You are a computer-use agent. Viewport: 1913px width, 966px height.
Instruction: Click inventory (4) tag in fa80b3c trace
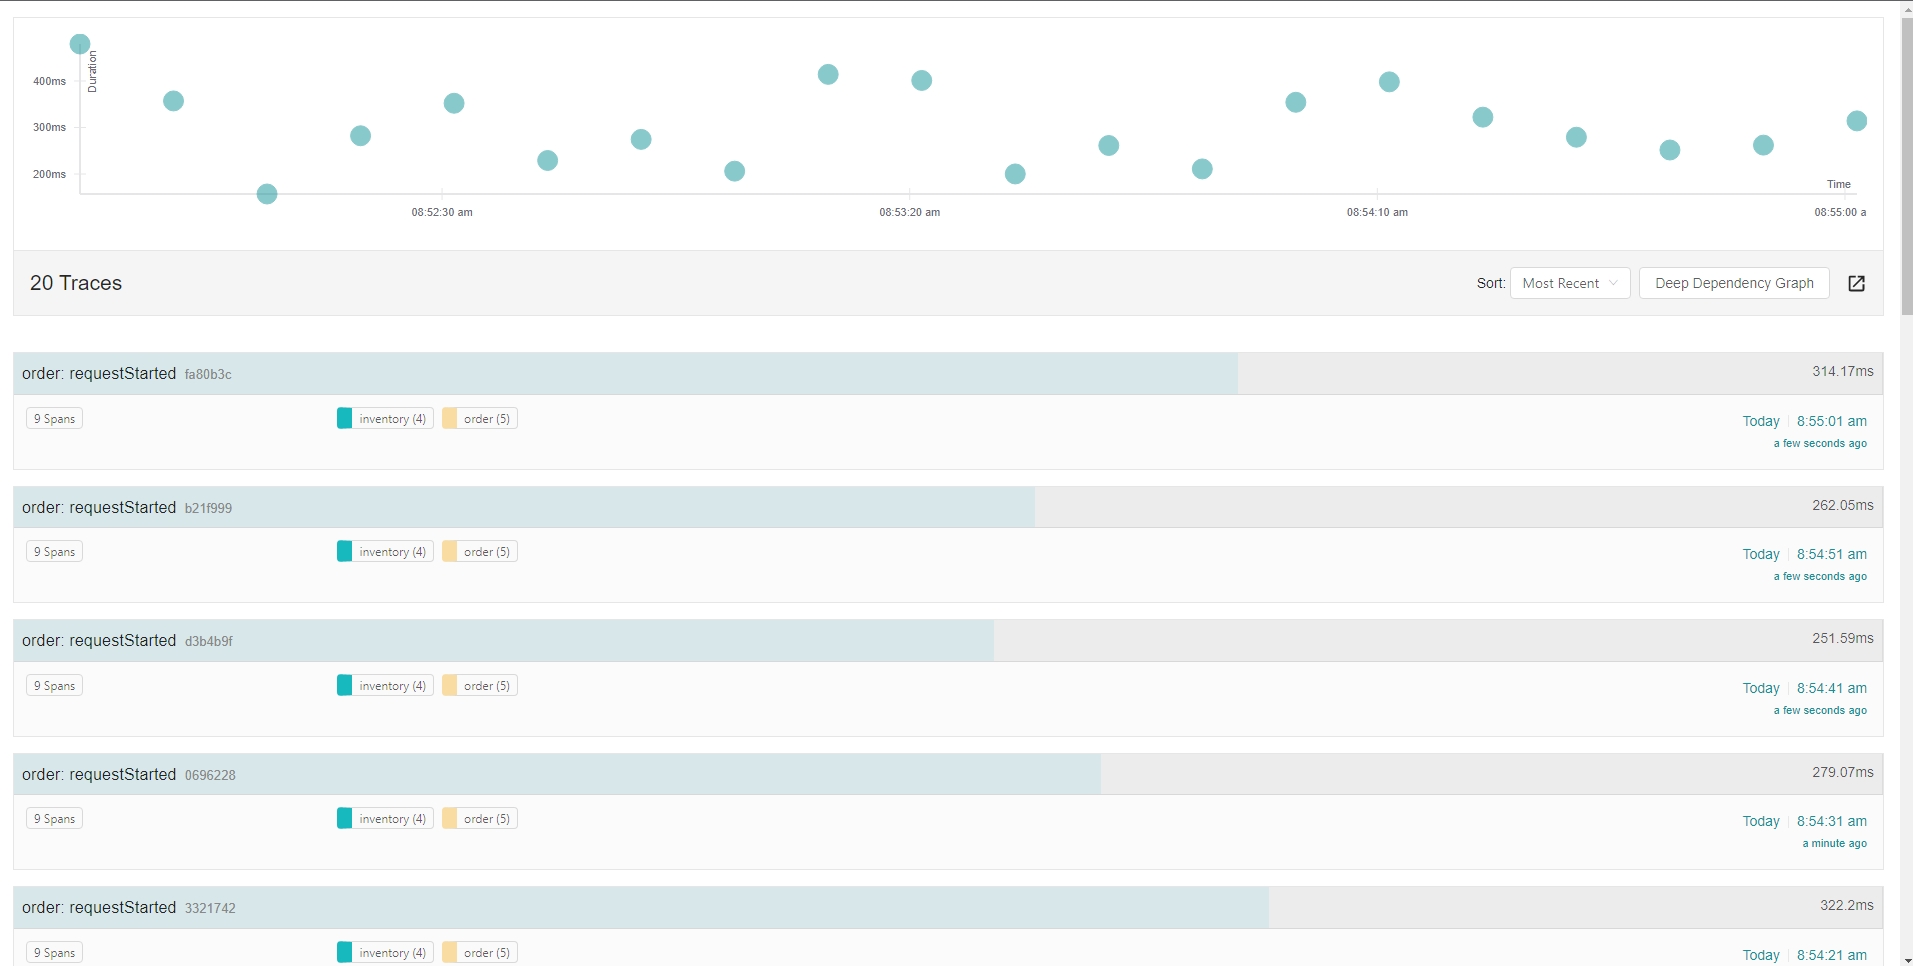(x=385, y=419)
